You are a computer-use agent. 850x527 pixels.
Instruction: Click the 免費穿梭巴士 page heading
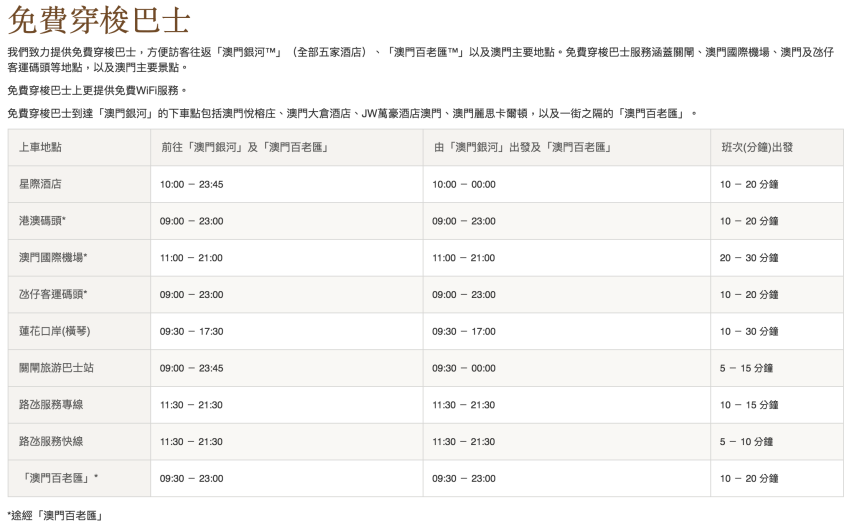click(x=99, y=21)
